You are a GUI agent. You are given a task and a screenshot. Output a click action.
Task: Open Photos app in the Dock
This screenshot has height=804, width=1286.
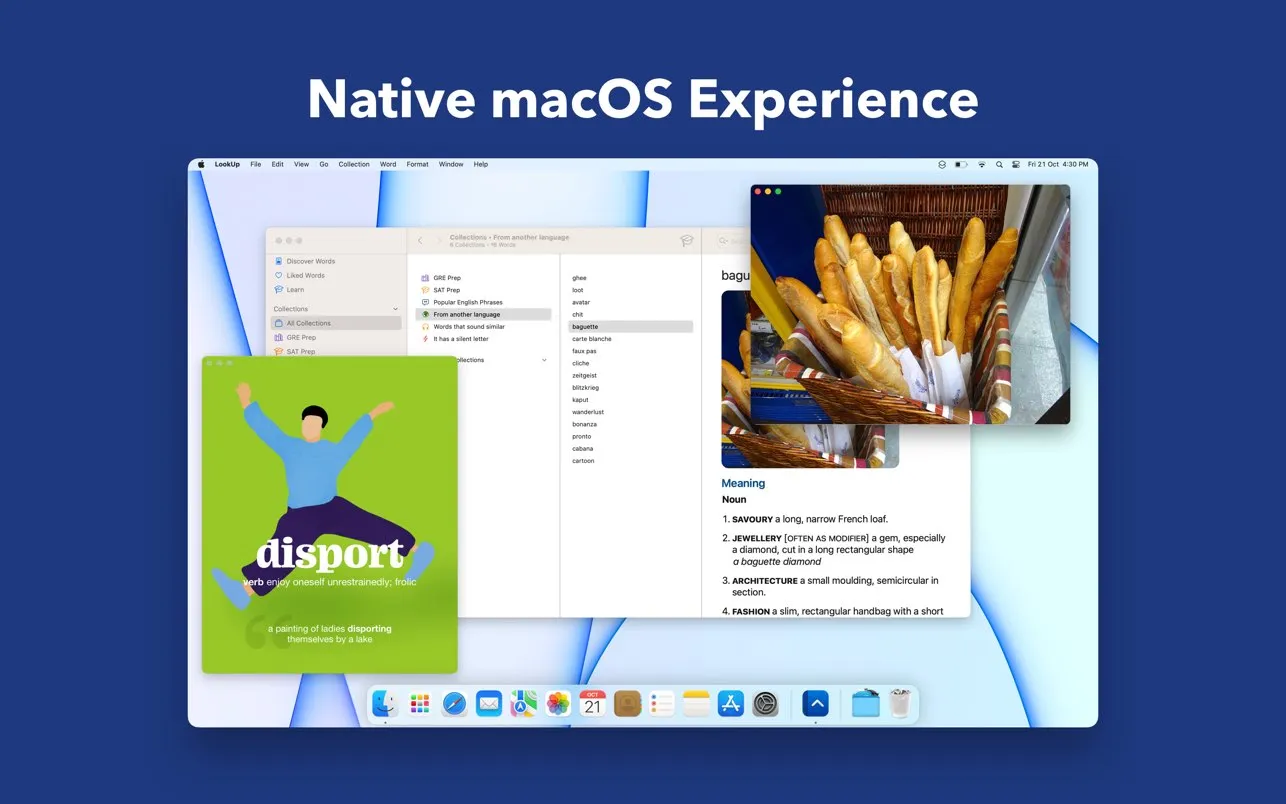click(558, 704)
